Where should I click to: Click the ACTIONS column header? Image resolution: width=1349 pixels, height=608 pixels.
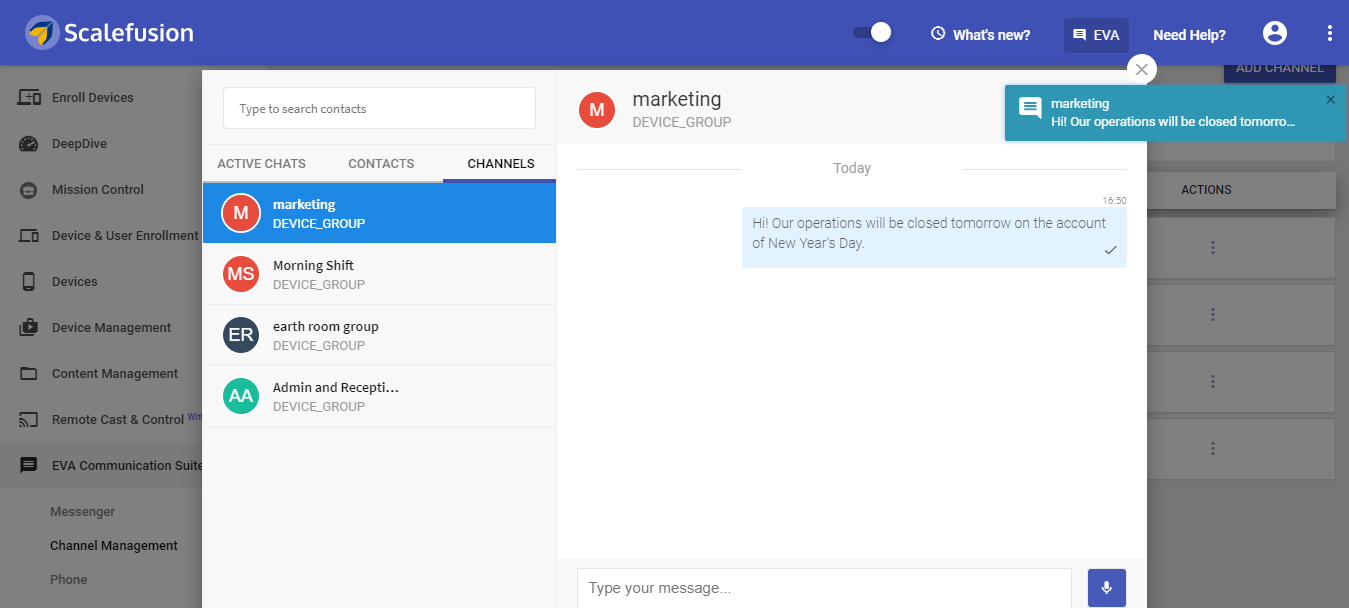(1206, 190)
